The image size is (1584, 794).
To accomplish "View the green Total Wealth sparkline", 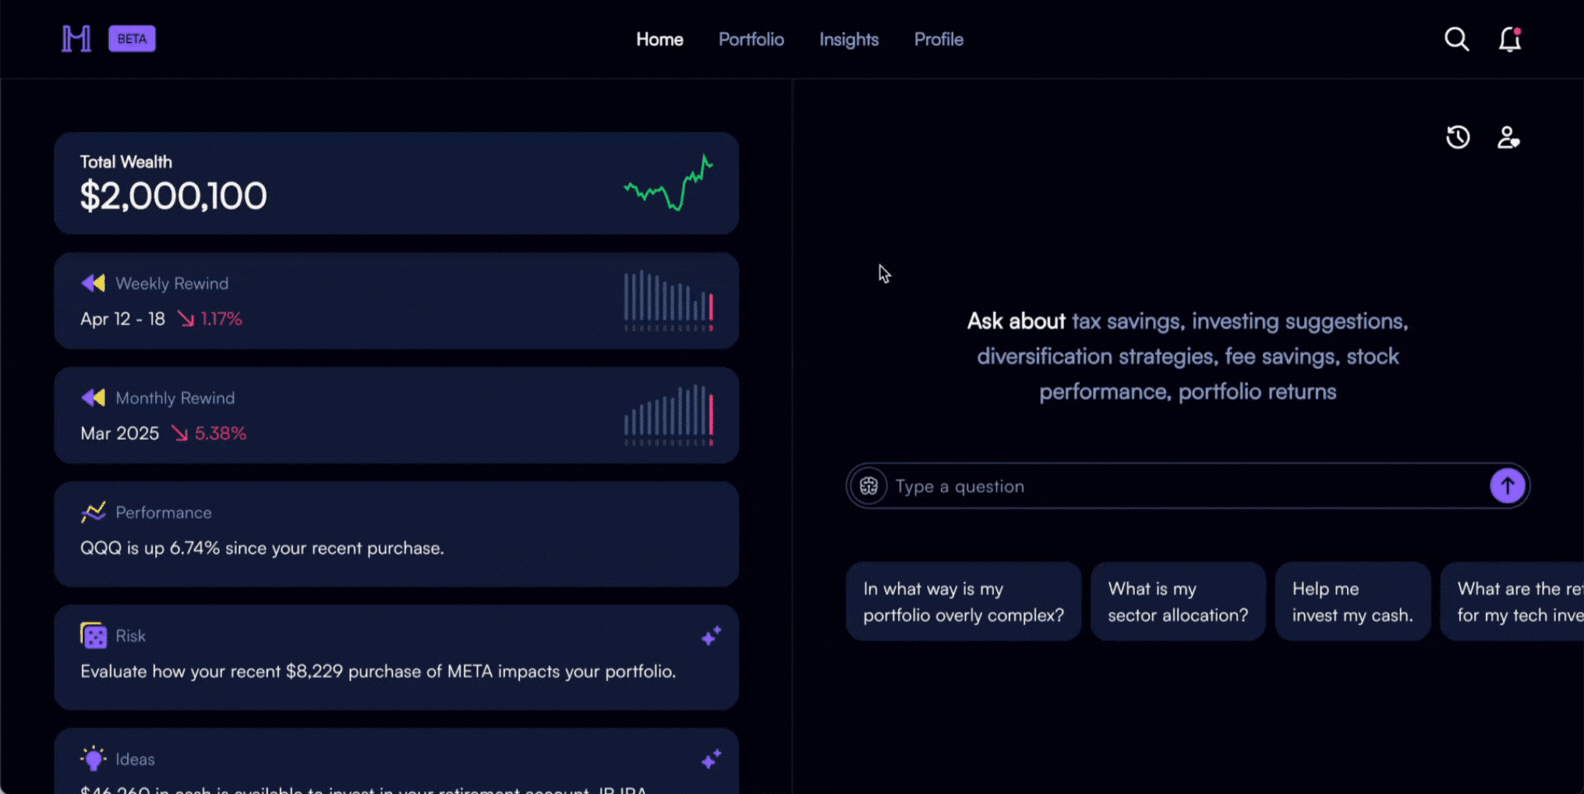I will pyautogui.click(x=668, y=183).
